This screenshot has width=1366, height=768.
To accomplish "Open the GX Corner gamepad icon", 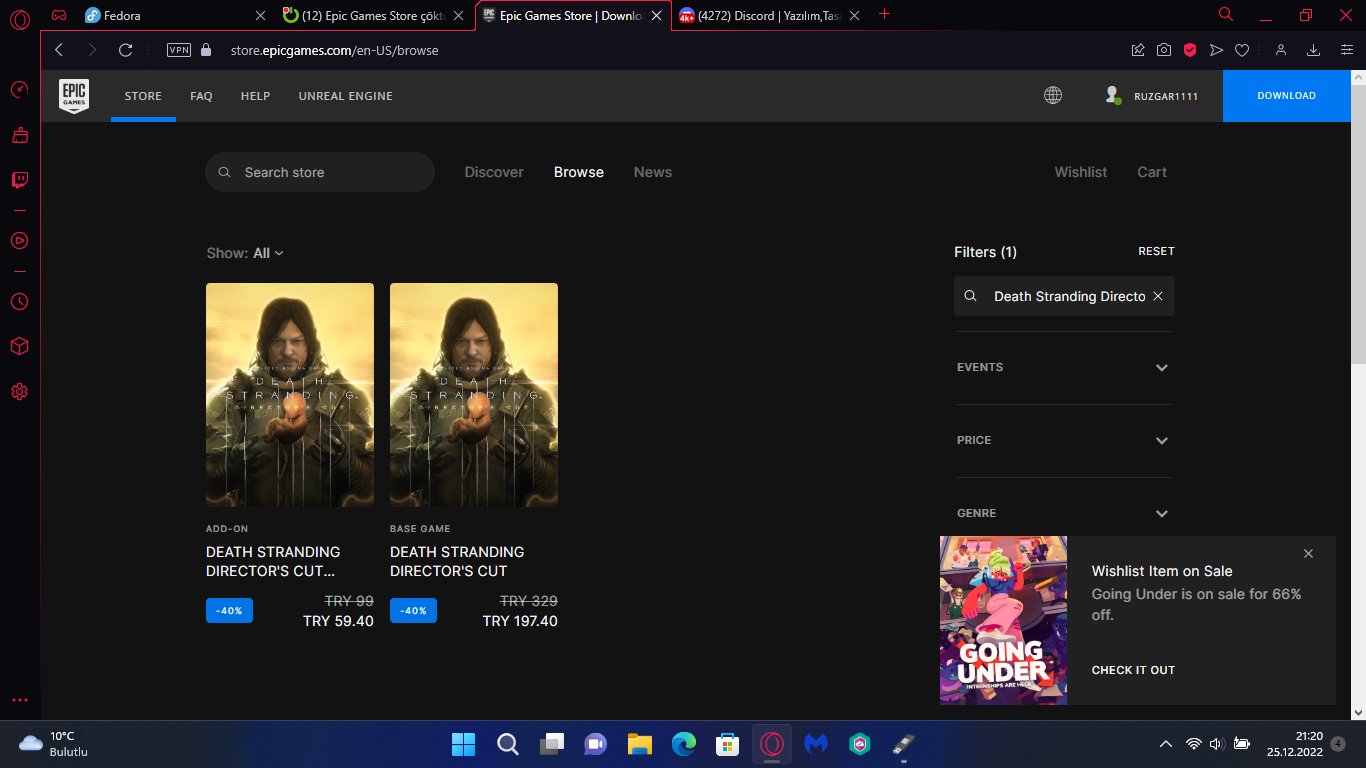I will [x=59, y=15].
